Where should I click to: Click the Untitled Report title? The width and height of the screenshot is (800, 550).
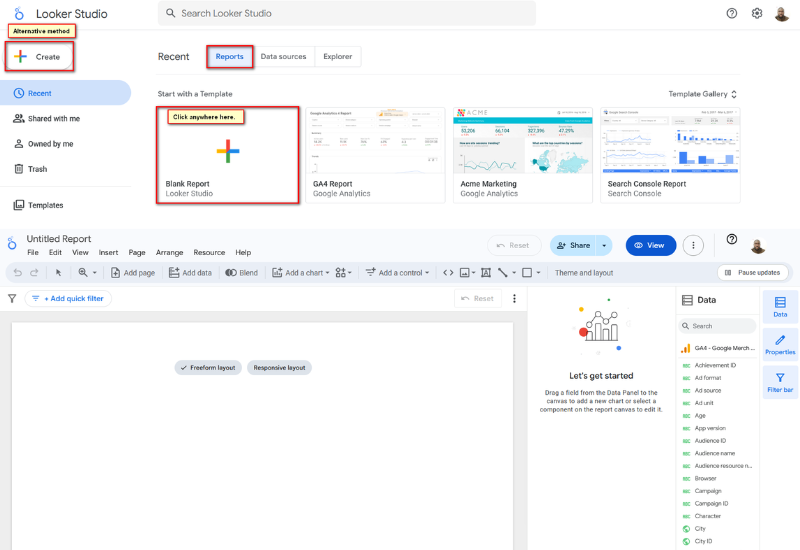click(59, 239)
